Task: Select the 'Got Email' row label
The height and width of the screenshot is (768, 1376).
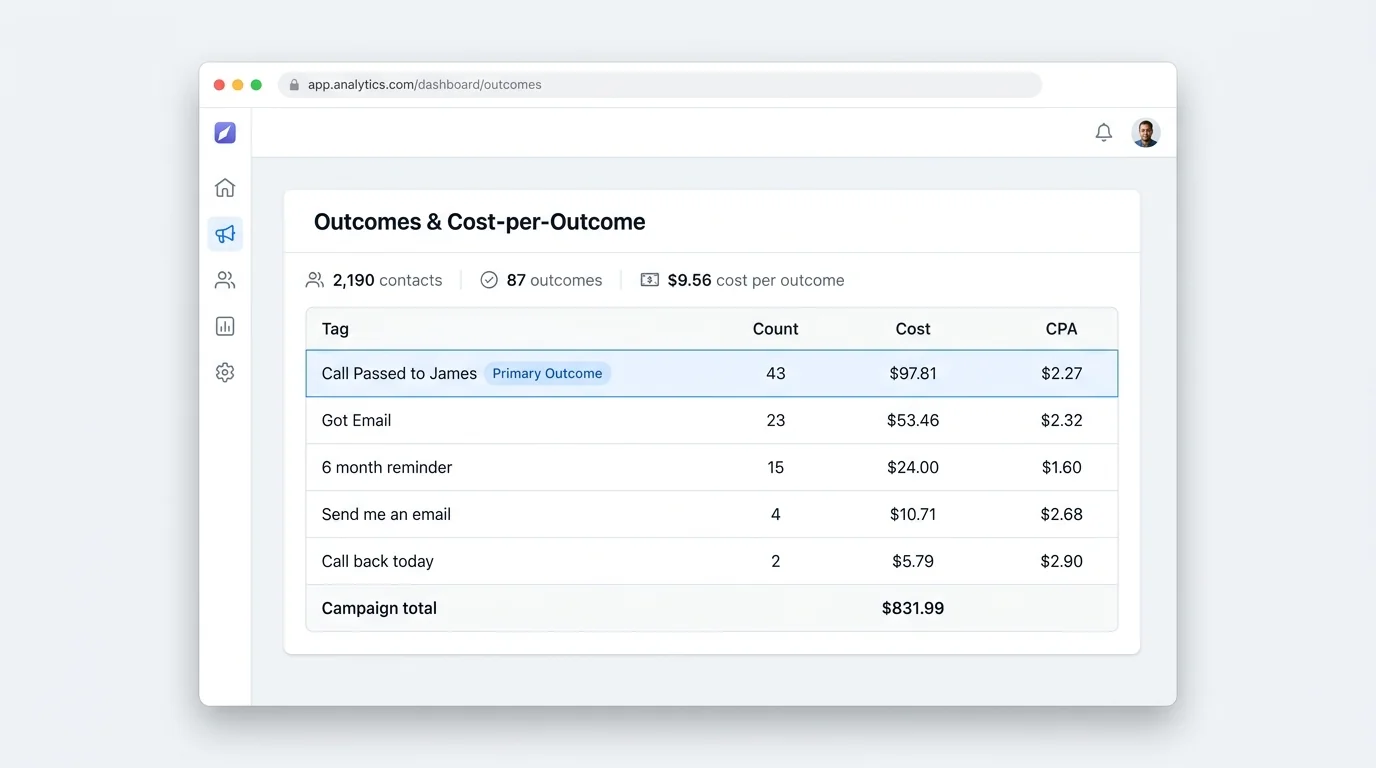Action: point(356,420)
